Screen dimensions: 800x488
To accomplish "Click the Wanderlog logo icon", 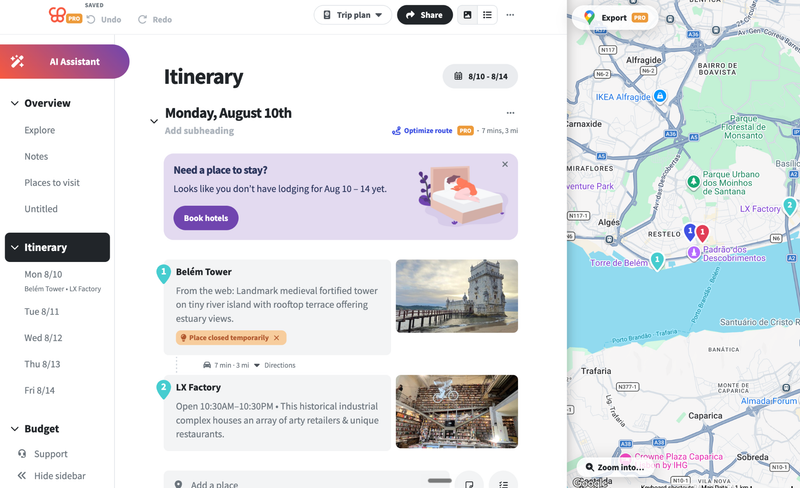I will pyautogui.click(x=57, y=14).
